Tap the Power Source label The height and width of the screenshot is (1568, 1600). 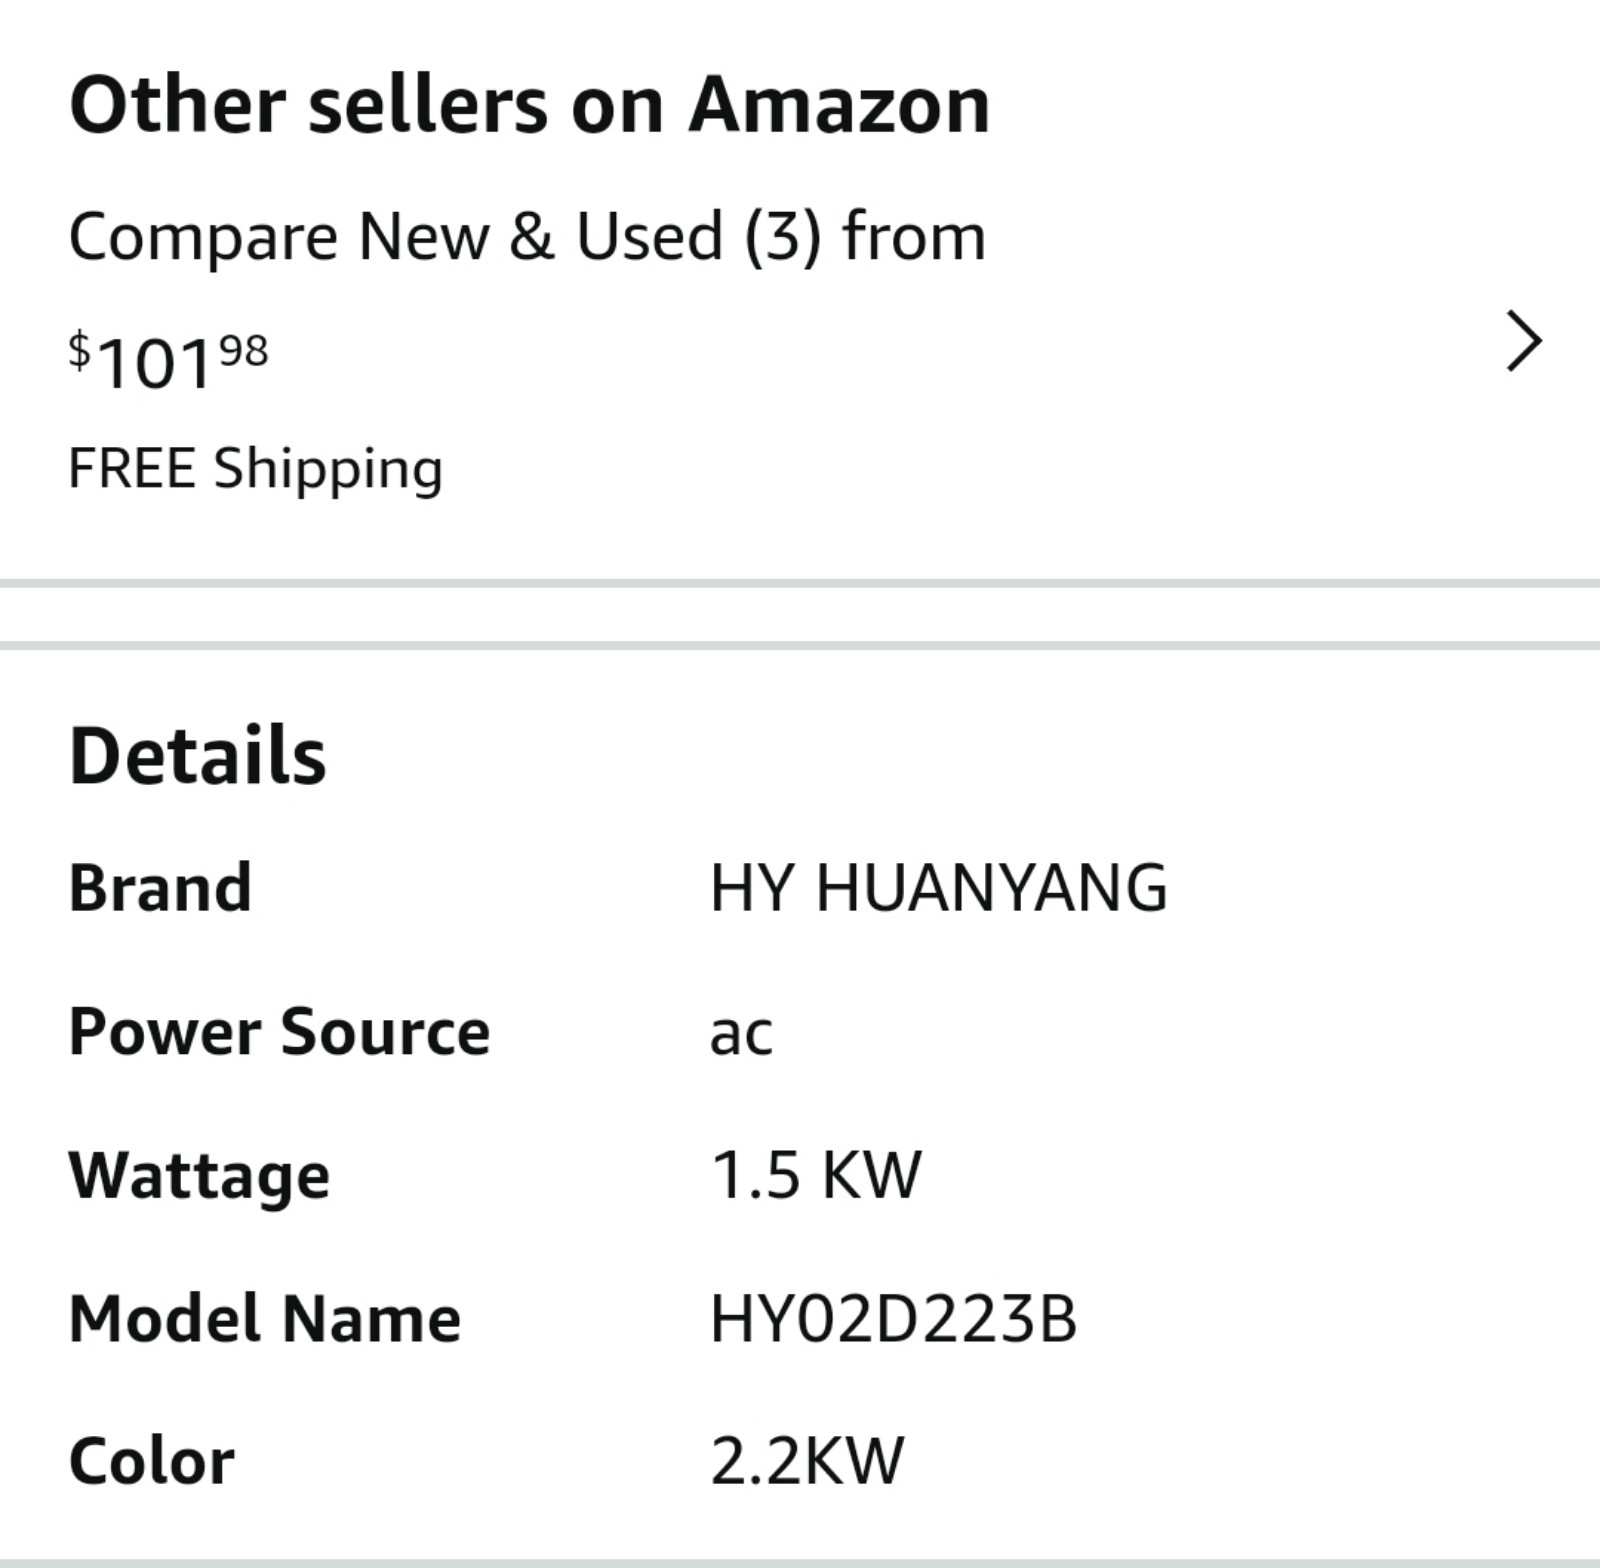pyautogui.click(x=280, y=1031)
